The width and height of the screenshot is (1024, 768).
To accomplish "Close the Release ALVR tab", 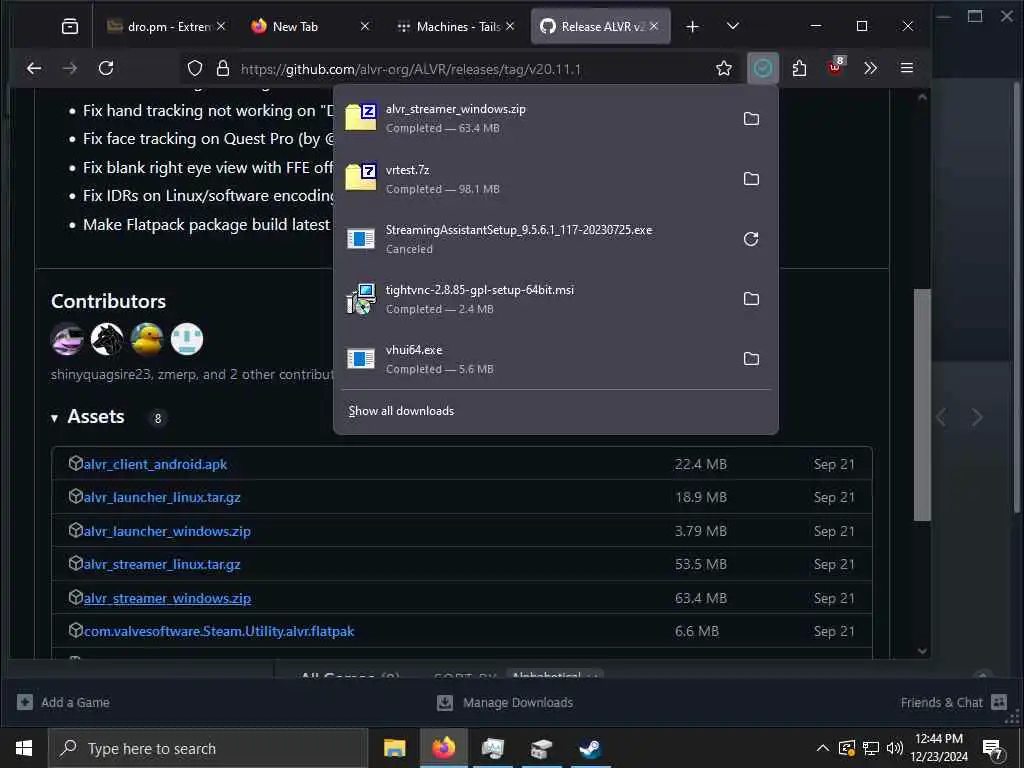I will 654,26.
